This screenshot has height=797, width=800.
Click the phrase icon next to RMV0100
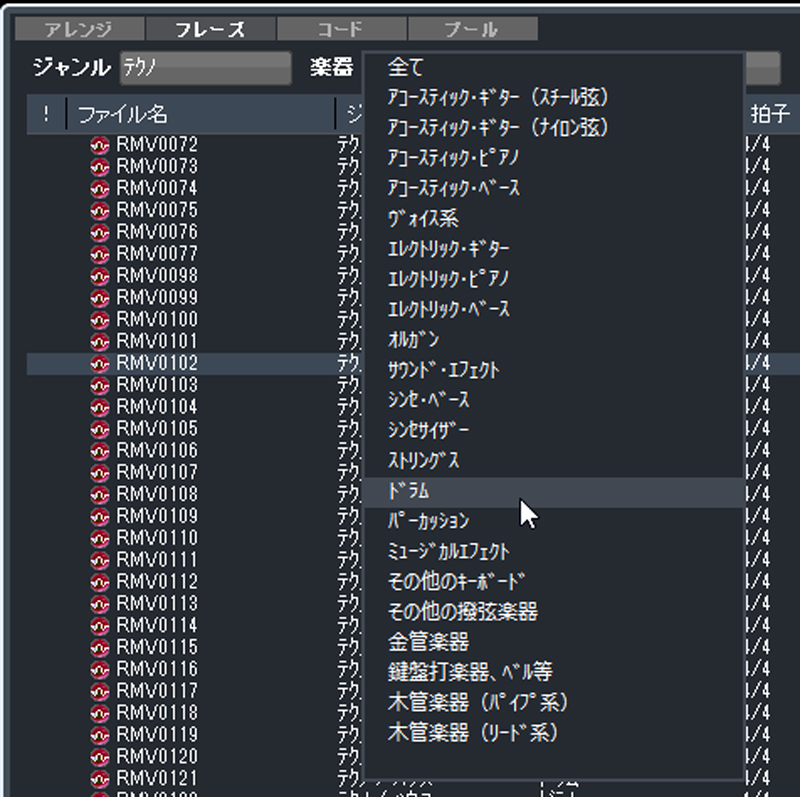click(x=99, y=320)
